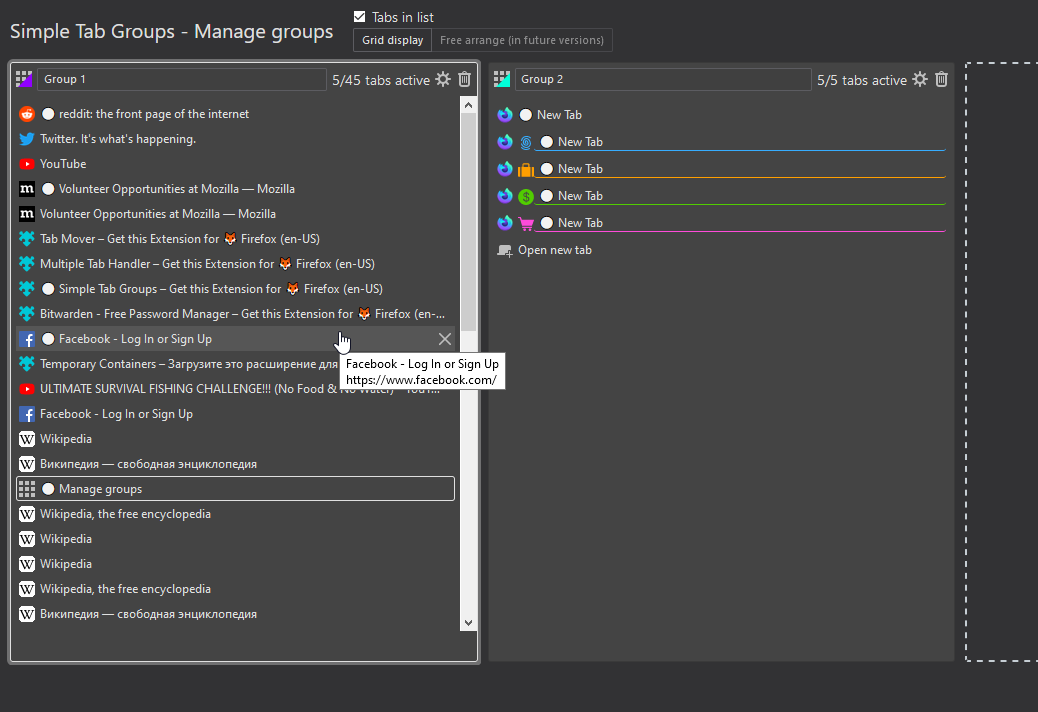Click white circle on green-underlined New Tab
The image size is (1038, 712).
(547, 197)
